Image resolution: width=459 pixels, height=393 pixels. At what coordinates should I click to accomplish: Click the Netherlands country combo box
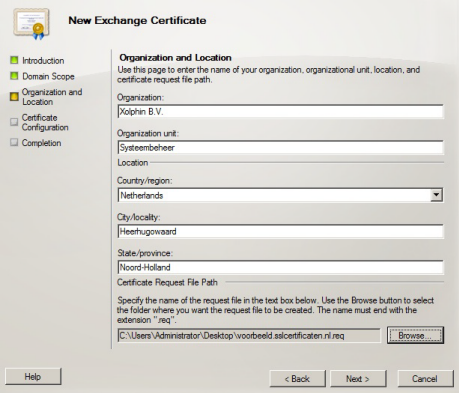pyautogui.click(x=280, y=195)
